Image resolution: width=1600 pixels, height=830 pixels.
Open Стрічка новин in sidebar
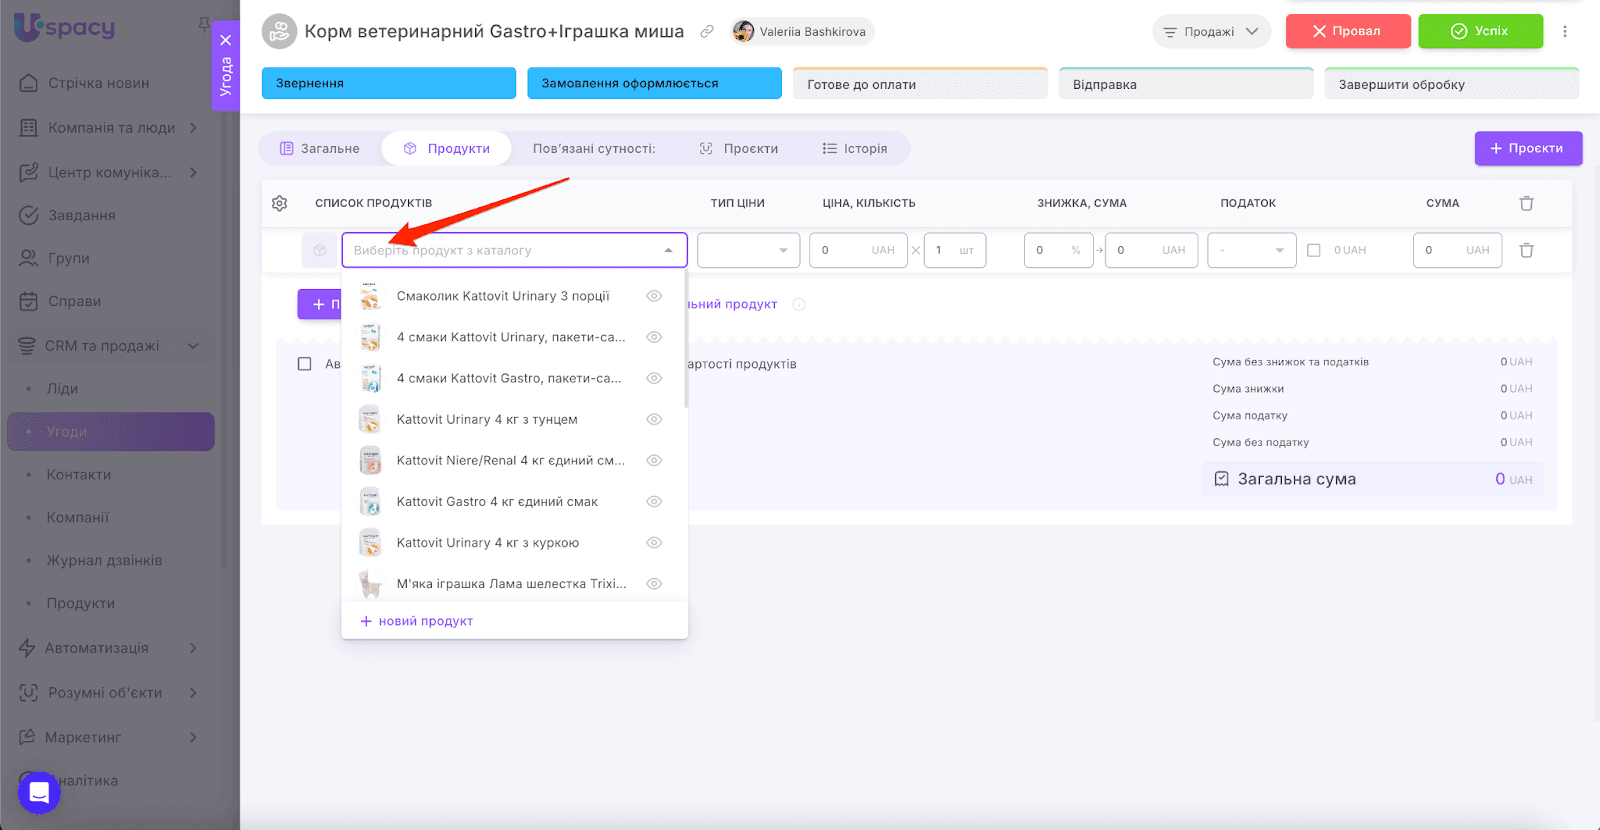[98, 83]
